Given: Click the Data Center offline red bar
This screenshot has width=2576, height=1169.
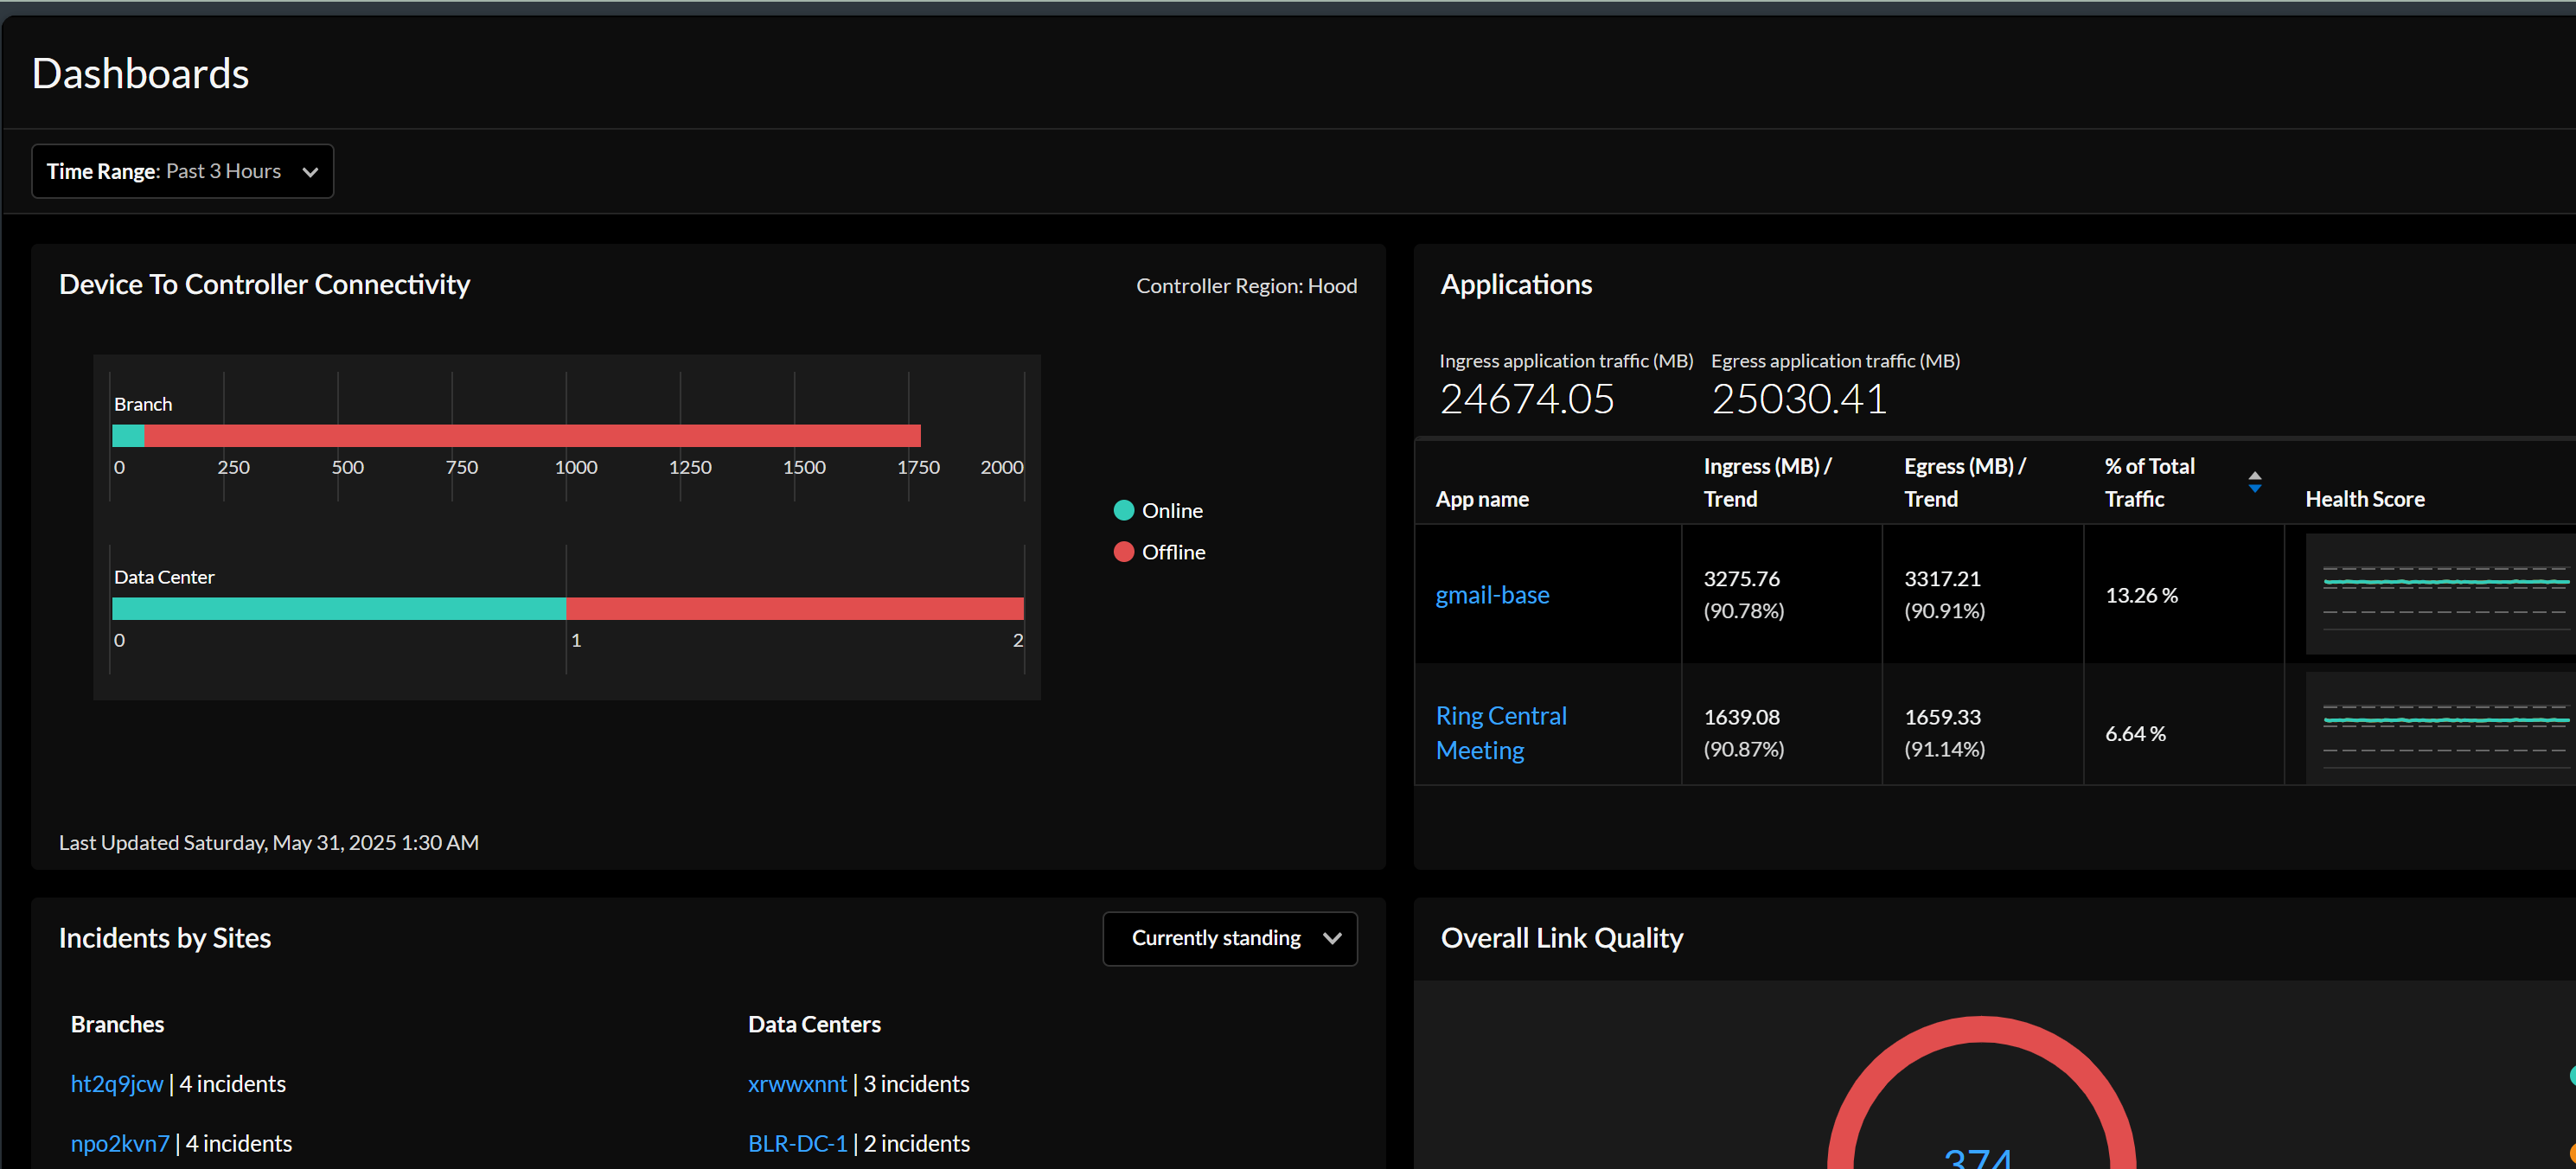Looking at the screenshot, I should click(x=794, y=608).
